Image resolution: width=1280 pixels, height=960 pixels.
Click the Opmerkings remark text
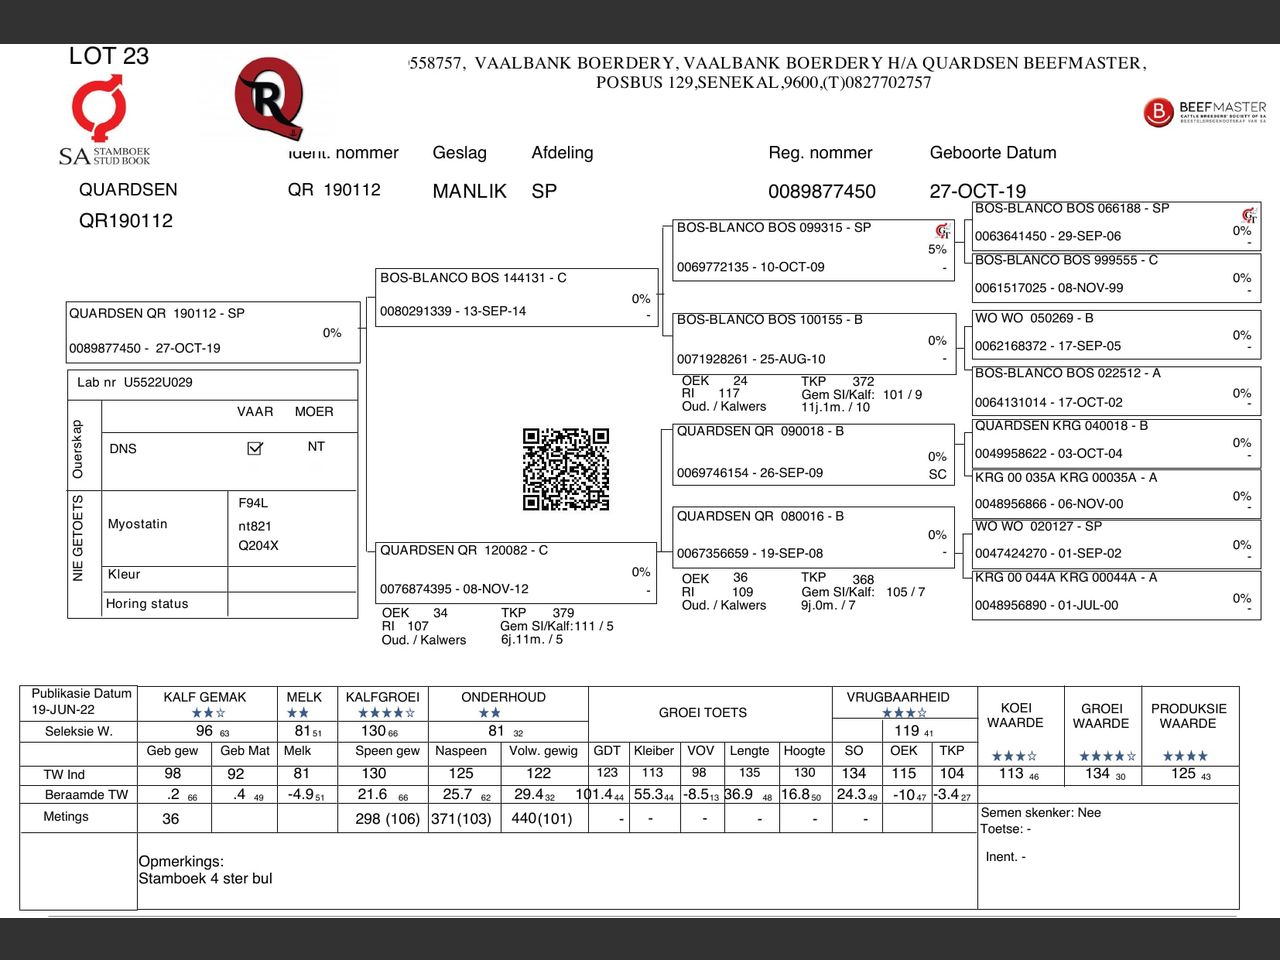[x=205, y=870]
